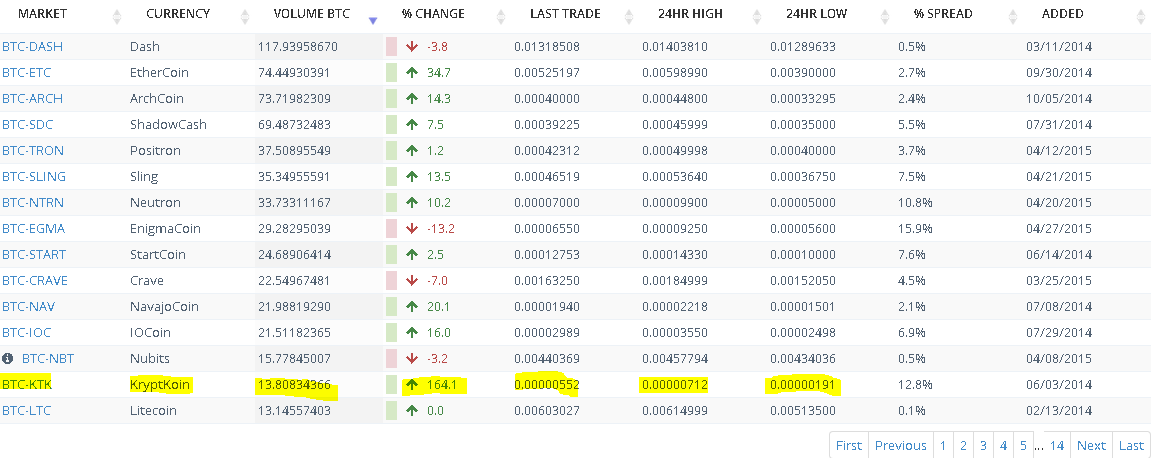Screen dimensions: 1158x458
Task: Select 24hr high value 0.00000712
Action: (x=675, y=385)
